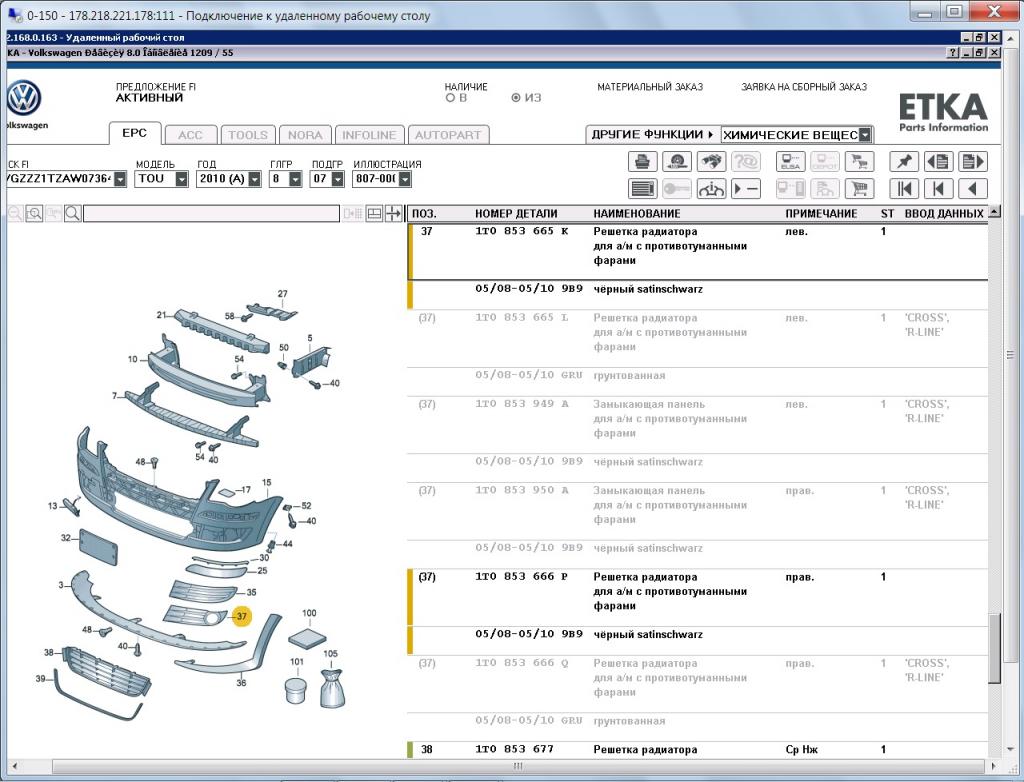
Task: Click the zoom-out magnifier icon
Action: click(x=14, y=213)
